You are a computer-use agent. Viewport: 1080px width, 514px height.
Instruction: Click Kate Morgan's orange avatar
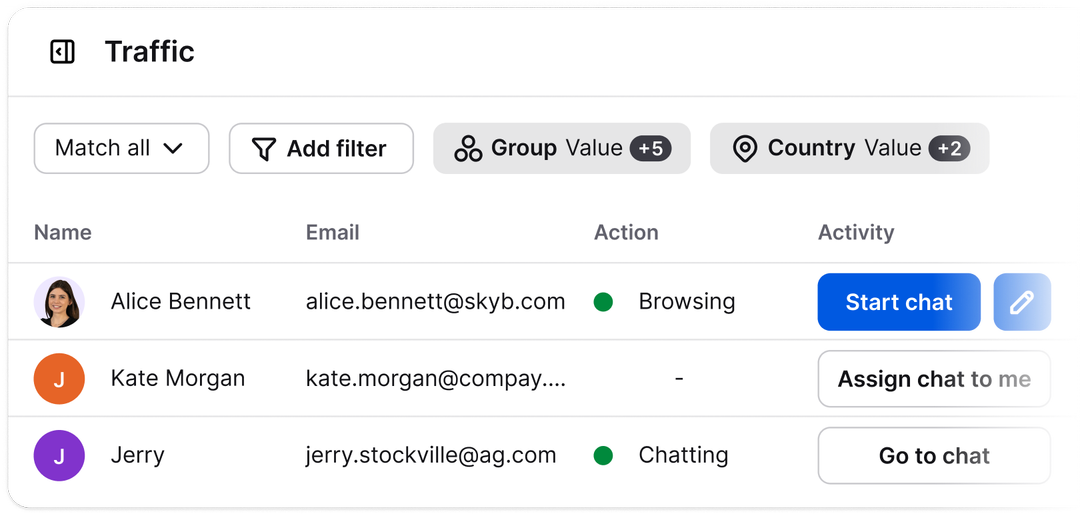(x=59, y=379)
